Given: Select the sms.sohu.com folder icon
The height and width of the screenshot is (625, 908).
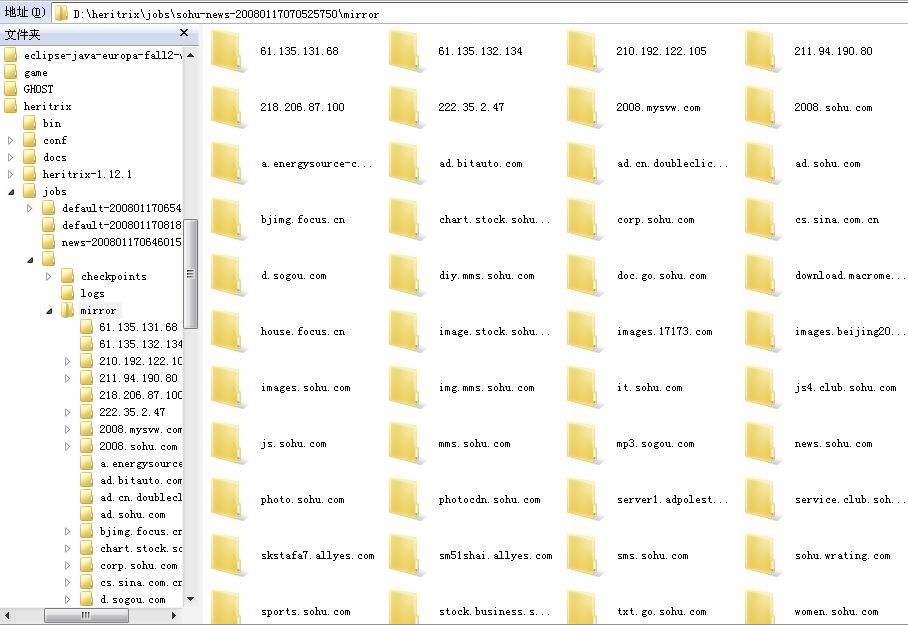Looking at the screenshot, I should point(583,555).
